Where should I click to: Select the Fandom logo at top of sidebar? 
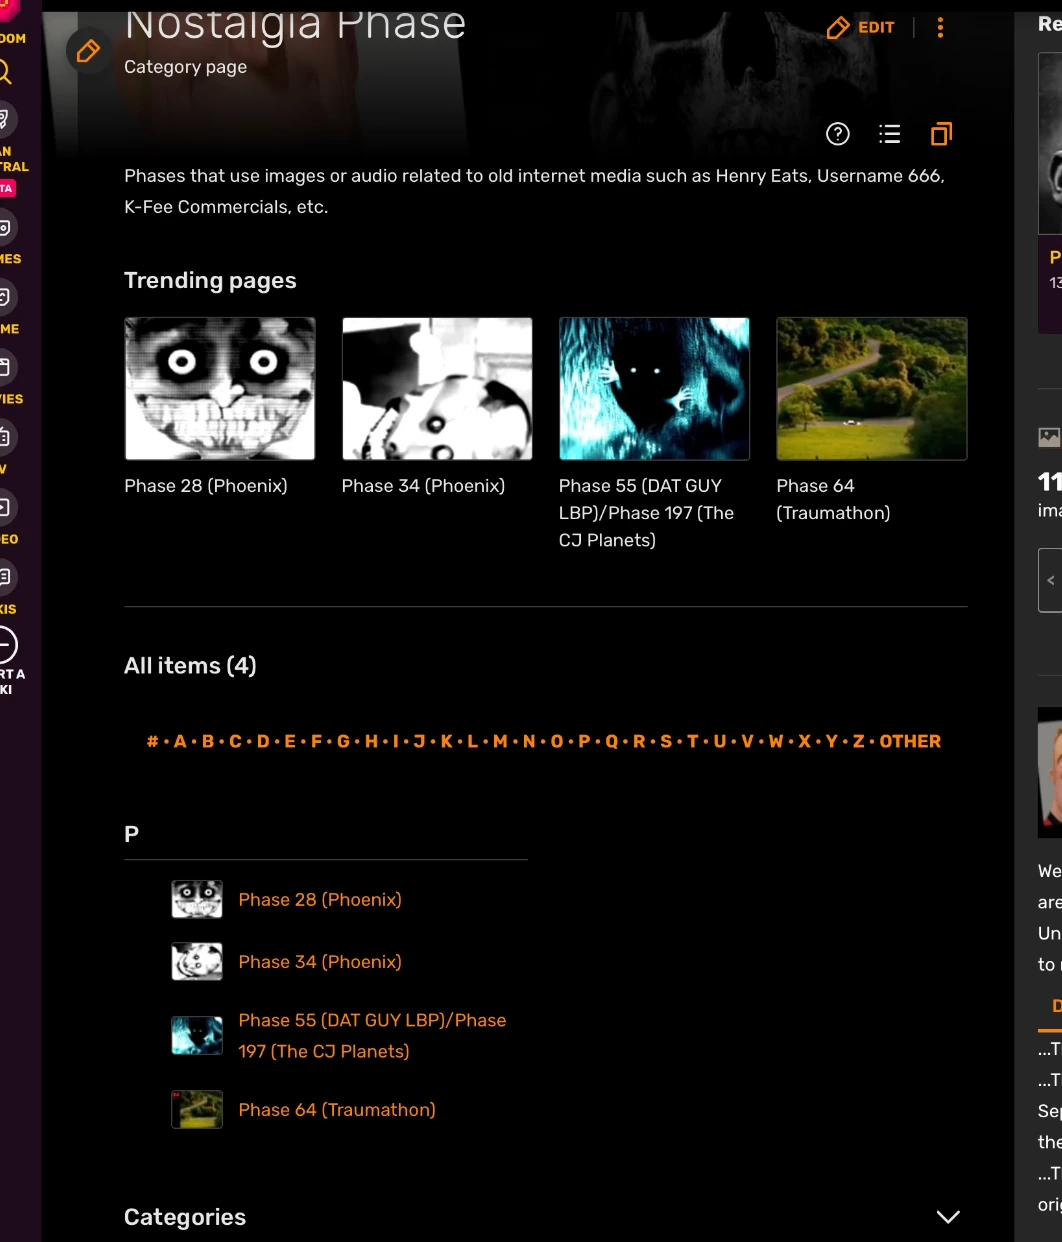point(8,10)
